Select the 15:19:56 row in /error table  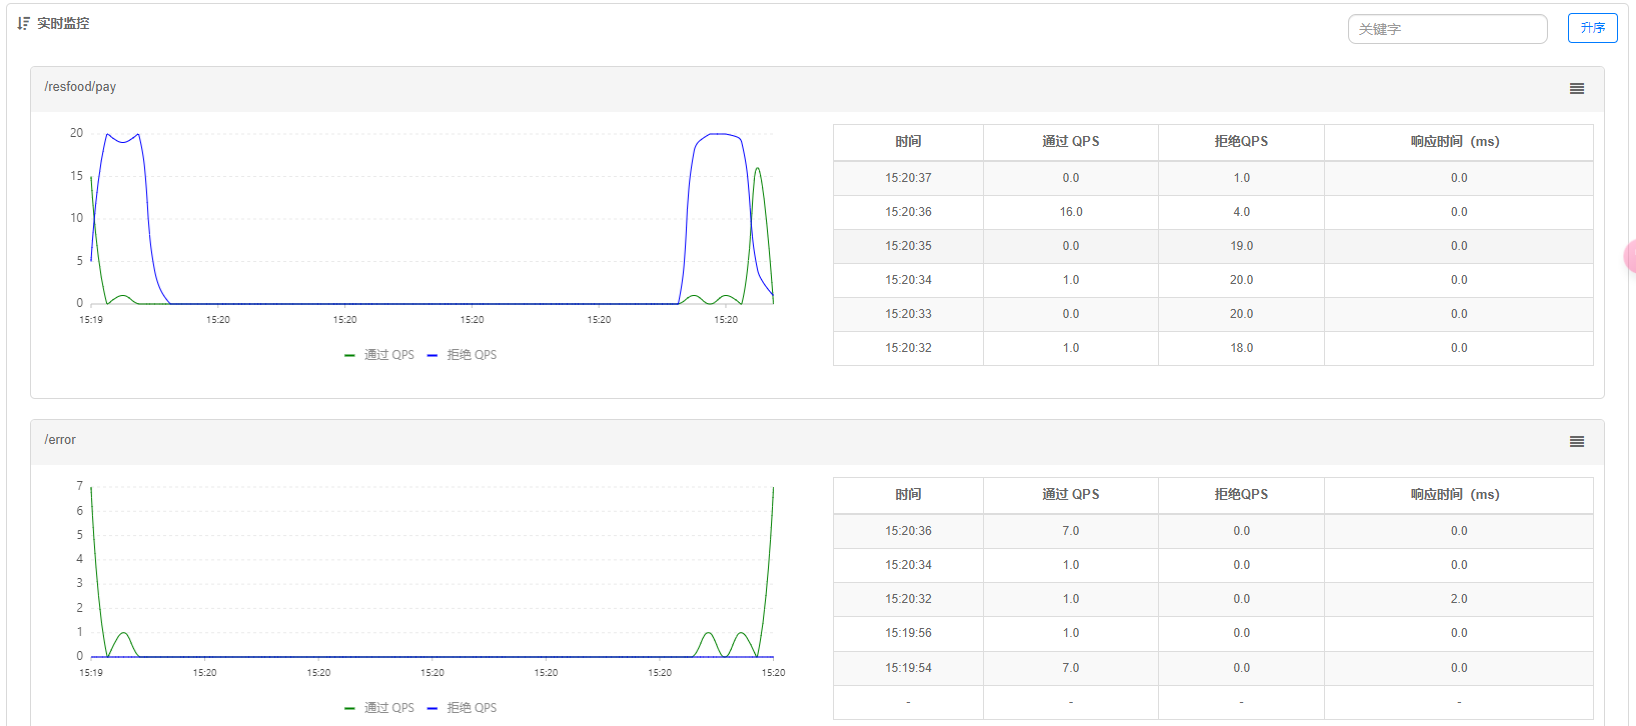coord(1213,633)
